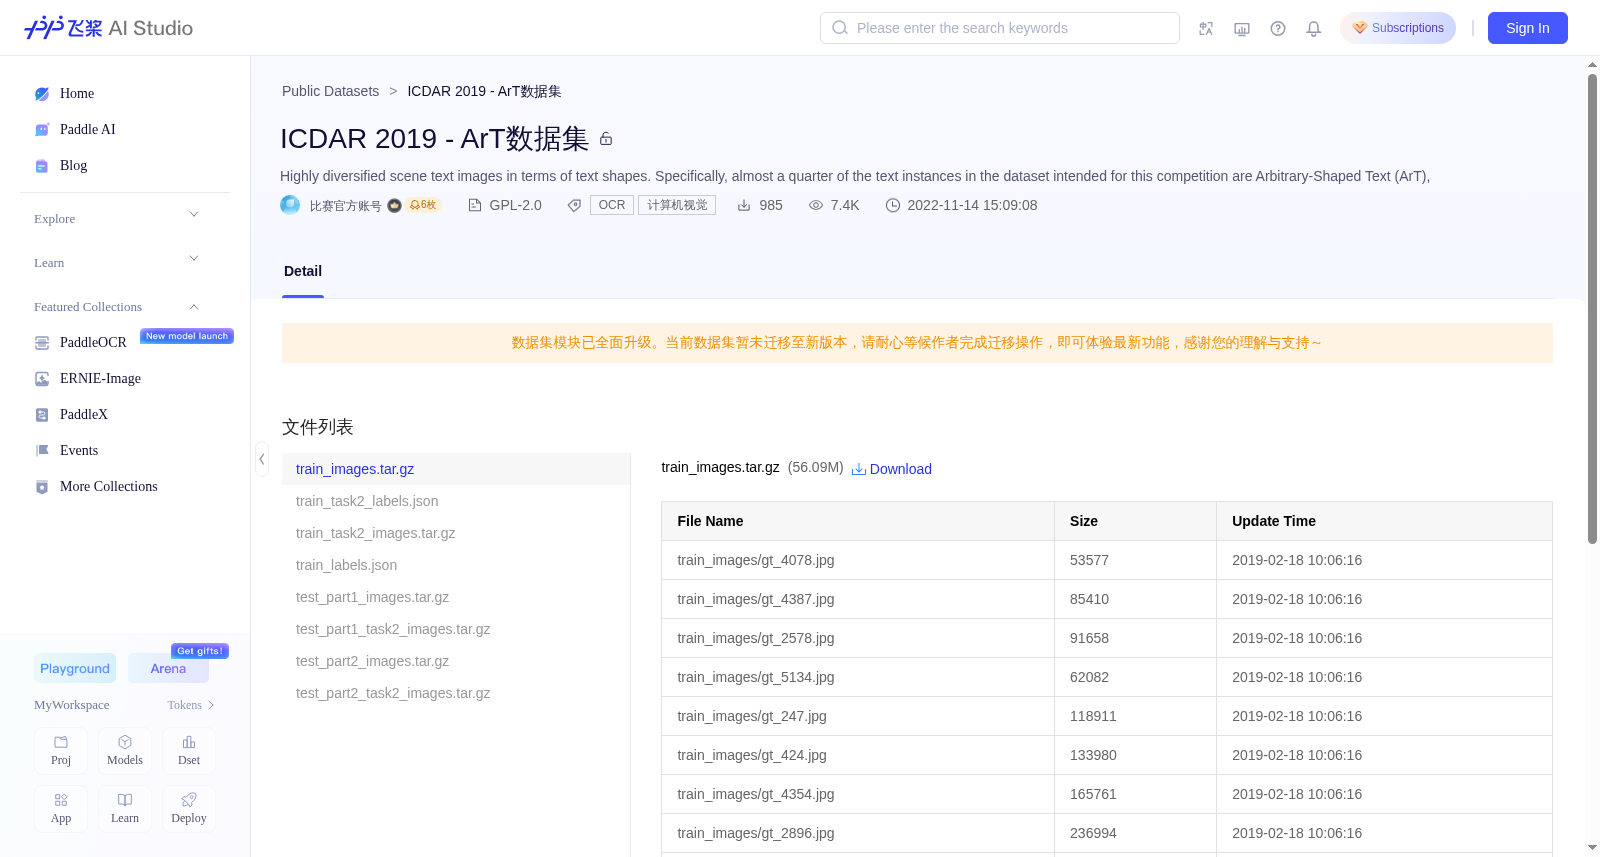
Task: Select test_part2_images.tar.gz in file list
Action: point(456,661)
